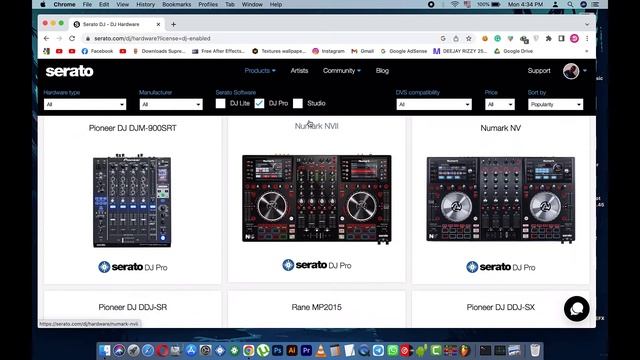The width and height of the screenshot is (640, 360).
Task: Expand the Products menu
Action: 260,71
